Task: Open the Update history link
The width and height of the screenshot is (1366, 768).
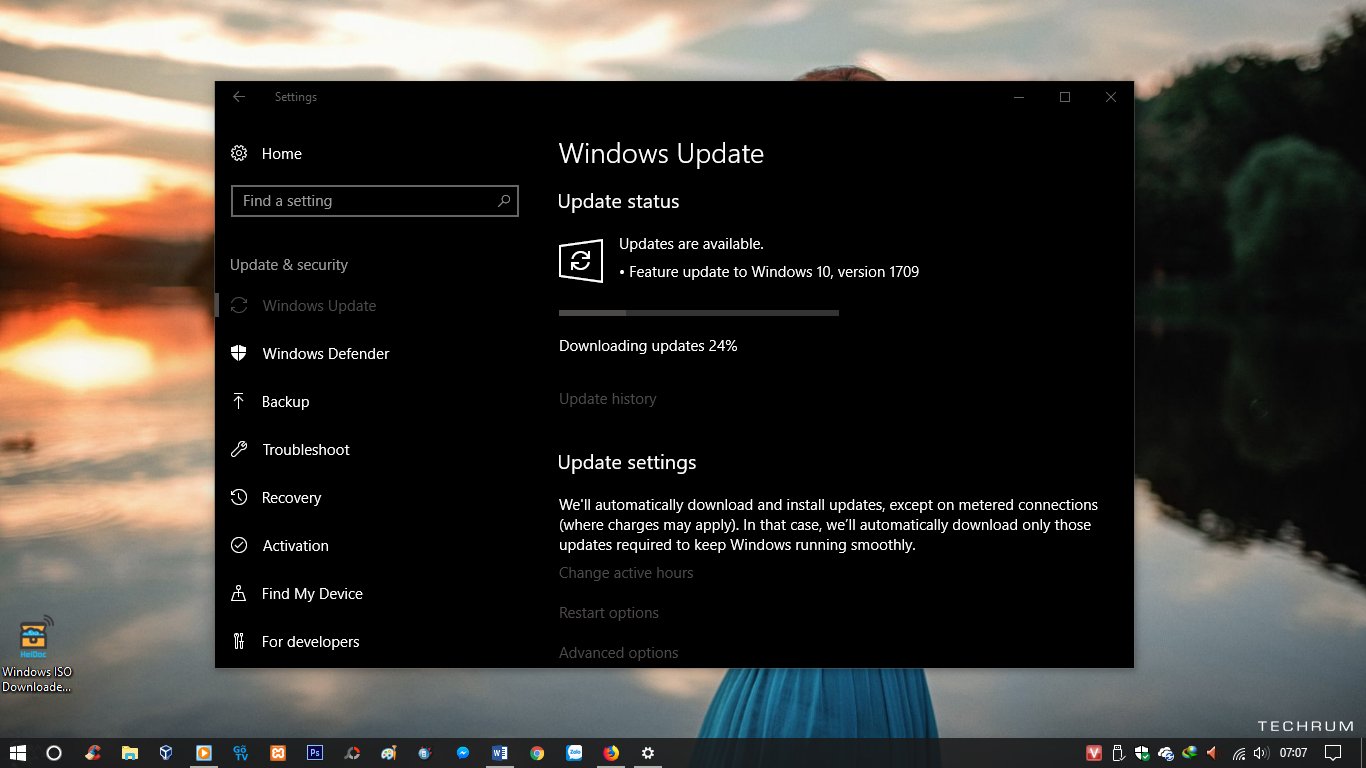Action: point(608,399)
